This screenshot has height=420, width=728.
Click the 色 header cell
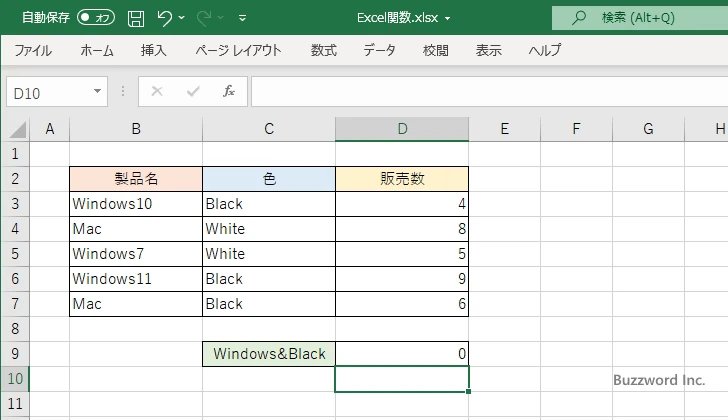(x=269, y=179)
